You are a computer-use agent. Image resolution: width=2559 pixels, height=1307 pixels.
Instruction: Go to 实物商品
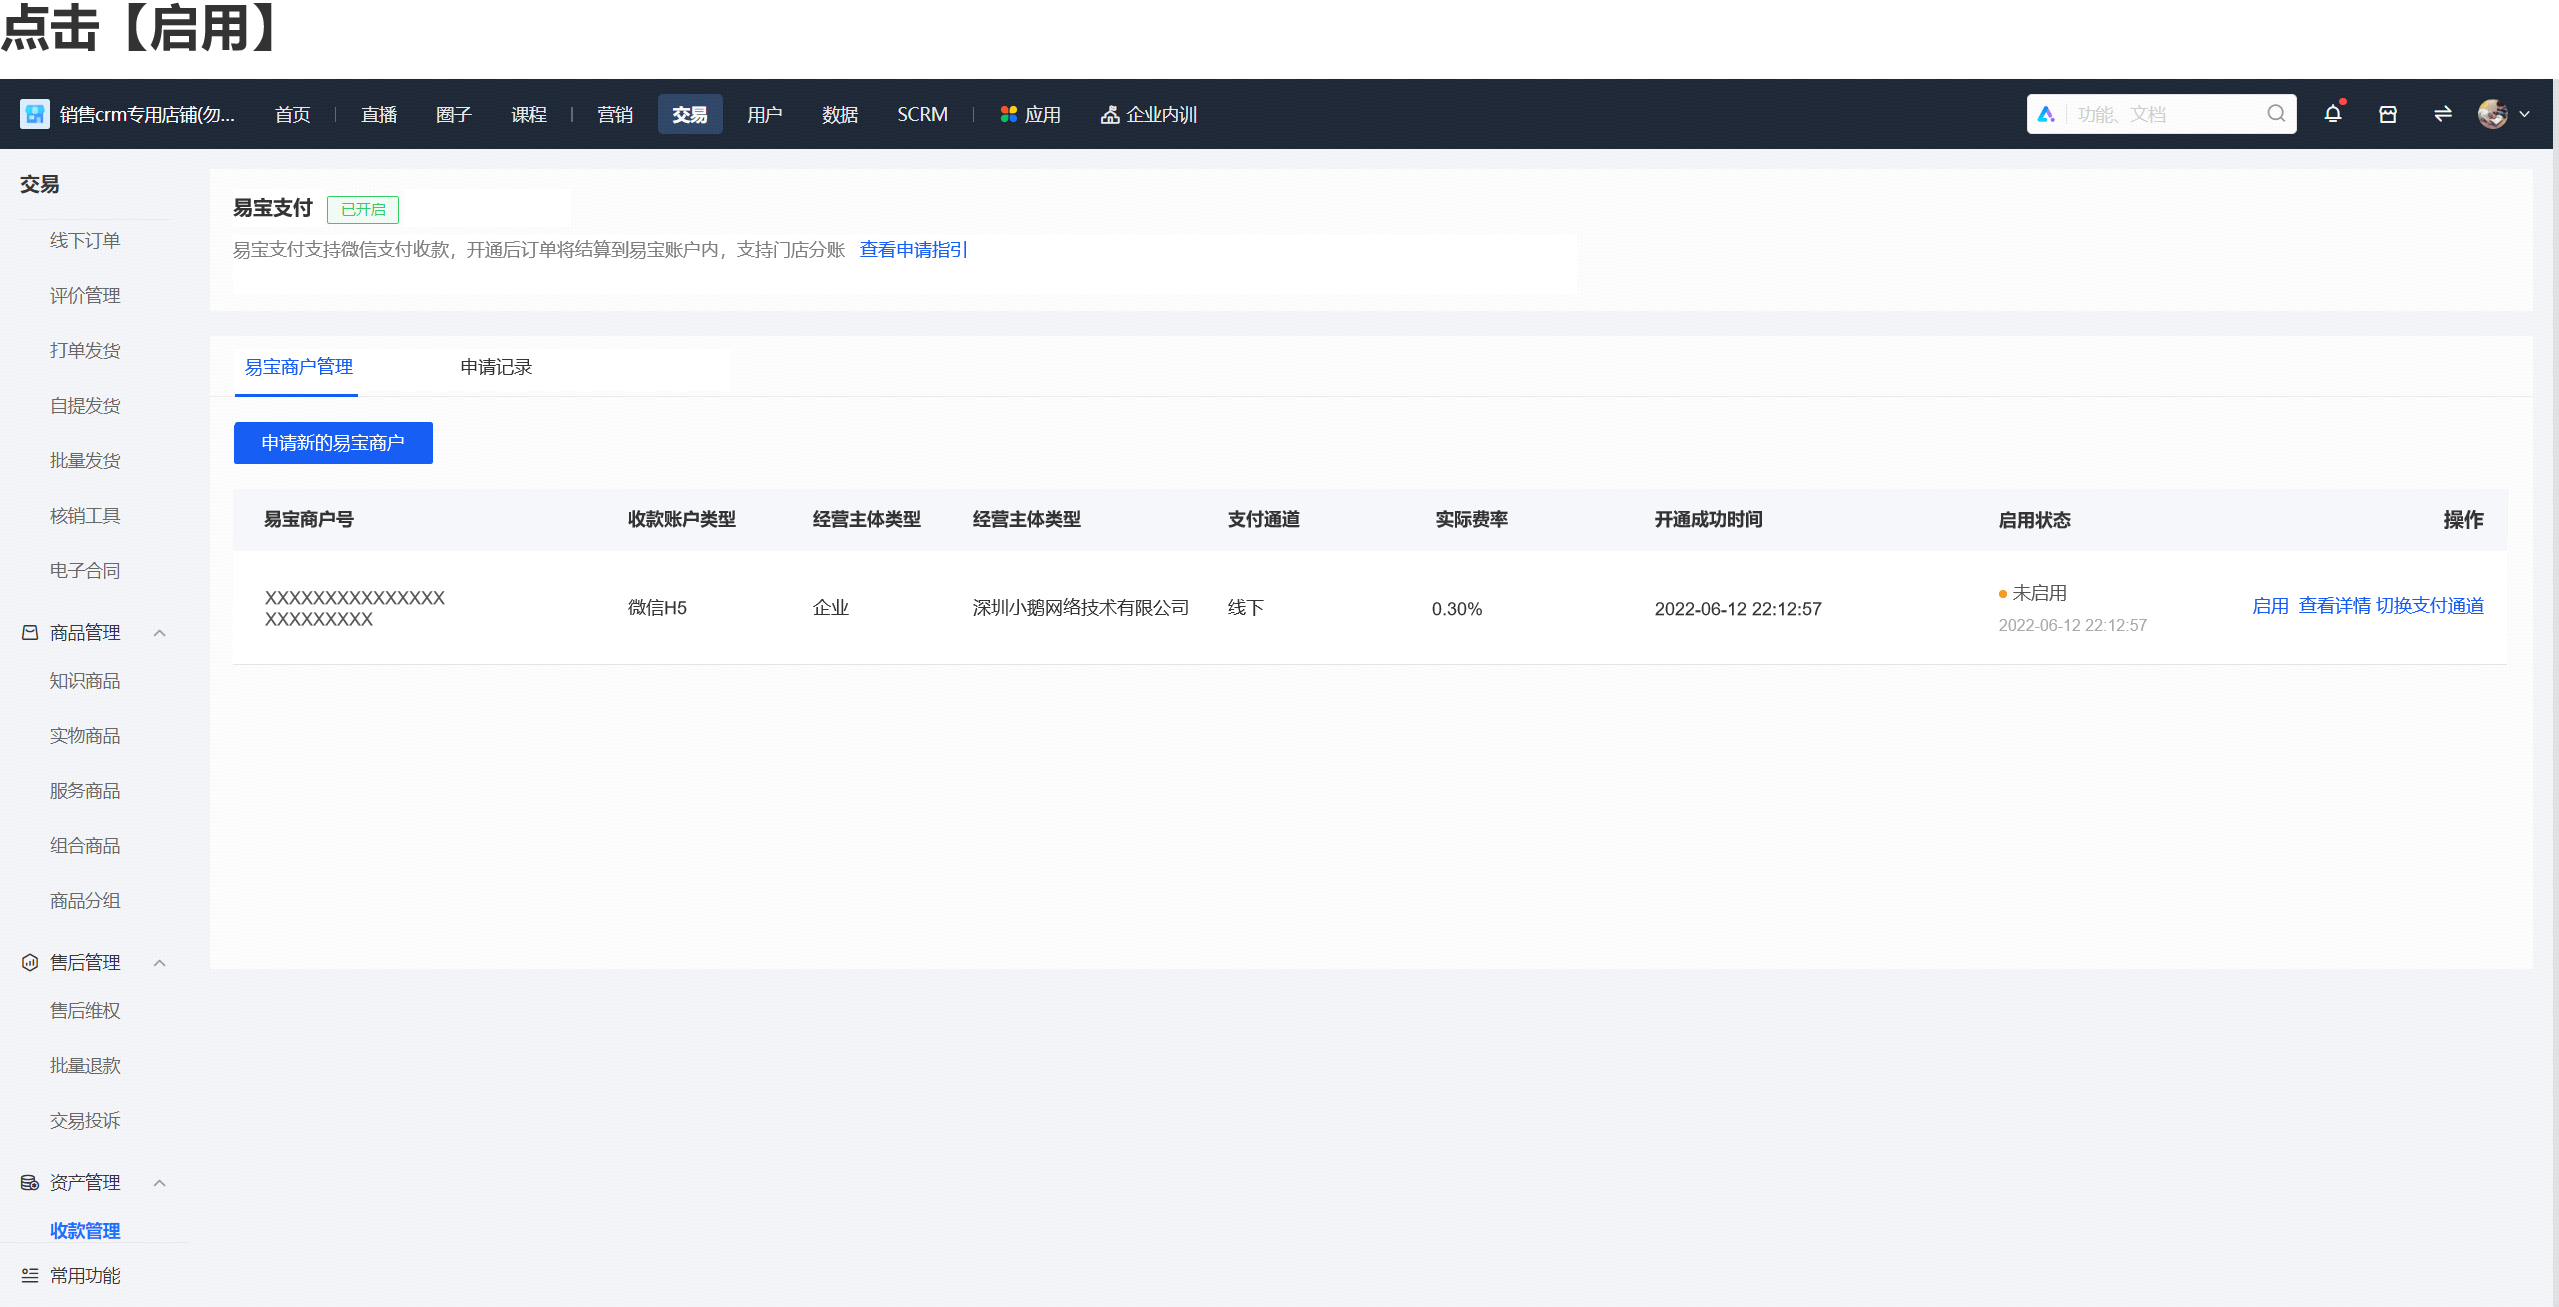click(x=85, y=735)
